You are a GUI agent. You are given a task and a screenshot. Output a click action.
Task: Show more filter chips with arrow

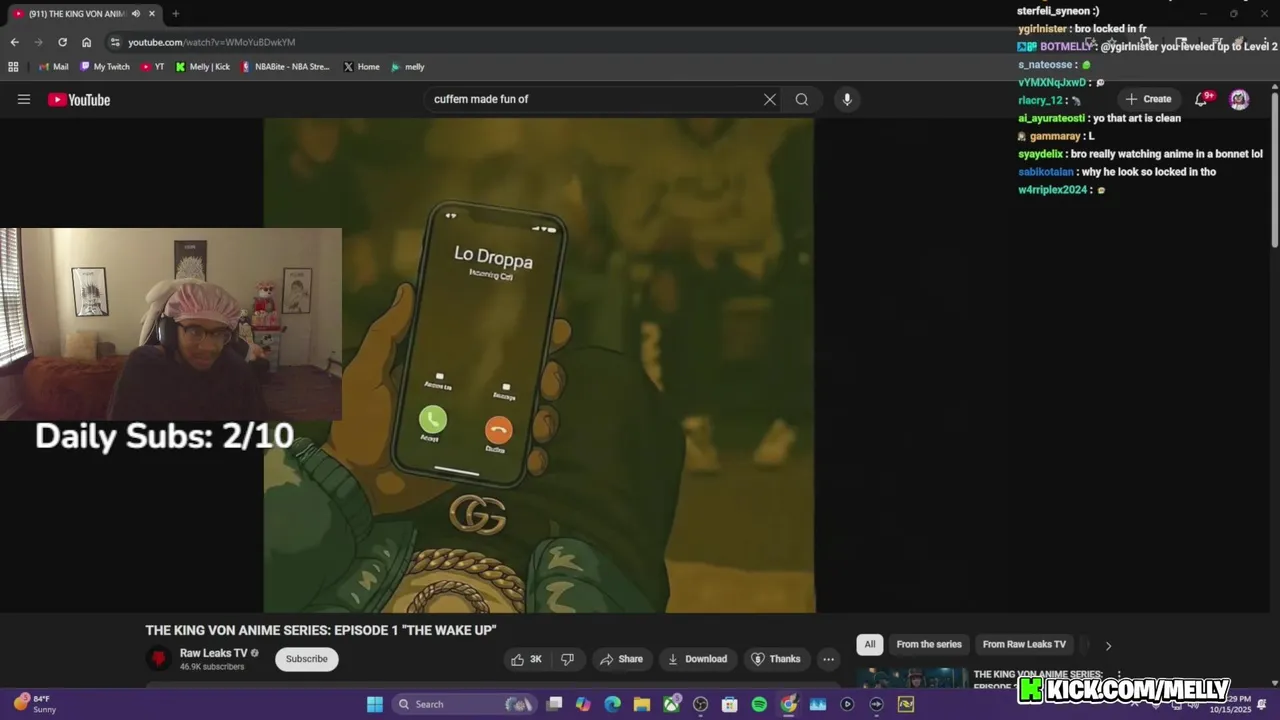click(1108, 646)
